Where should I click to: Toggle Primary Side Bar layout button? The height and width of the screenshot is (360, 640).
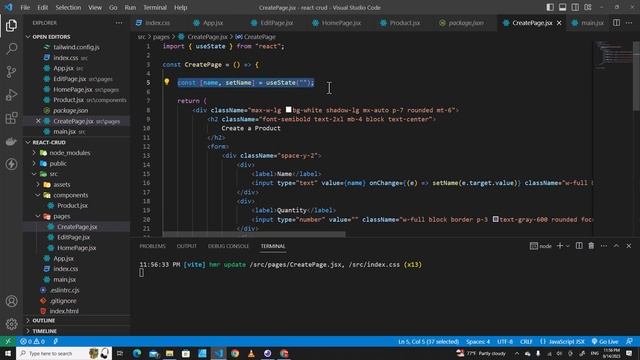point(550,7)
